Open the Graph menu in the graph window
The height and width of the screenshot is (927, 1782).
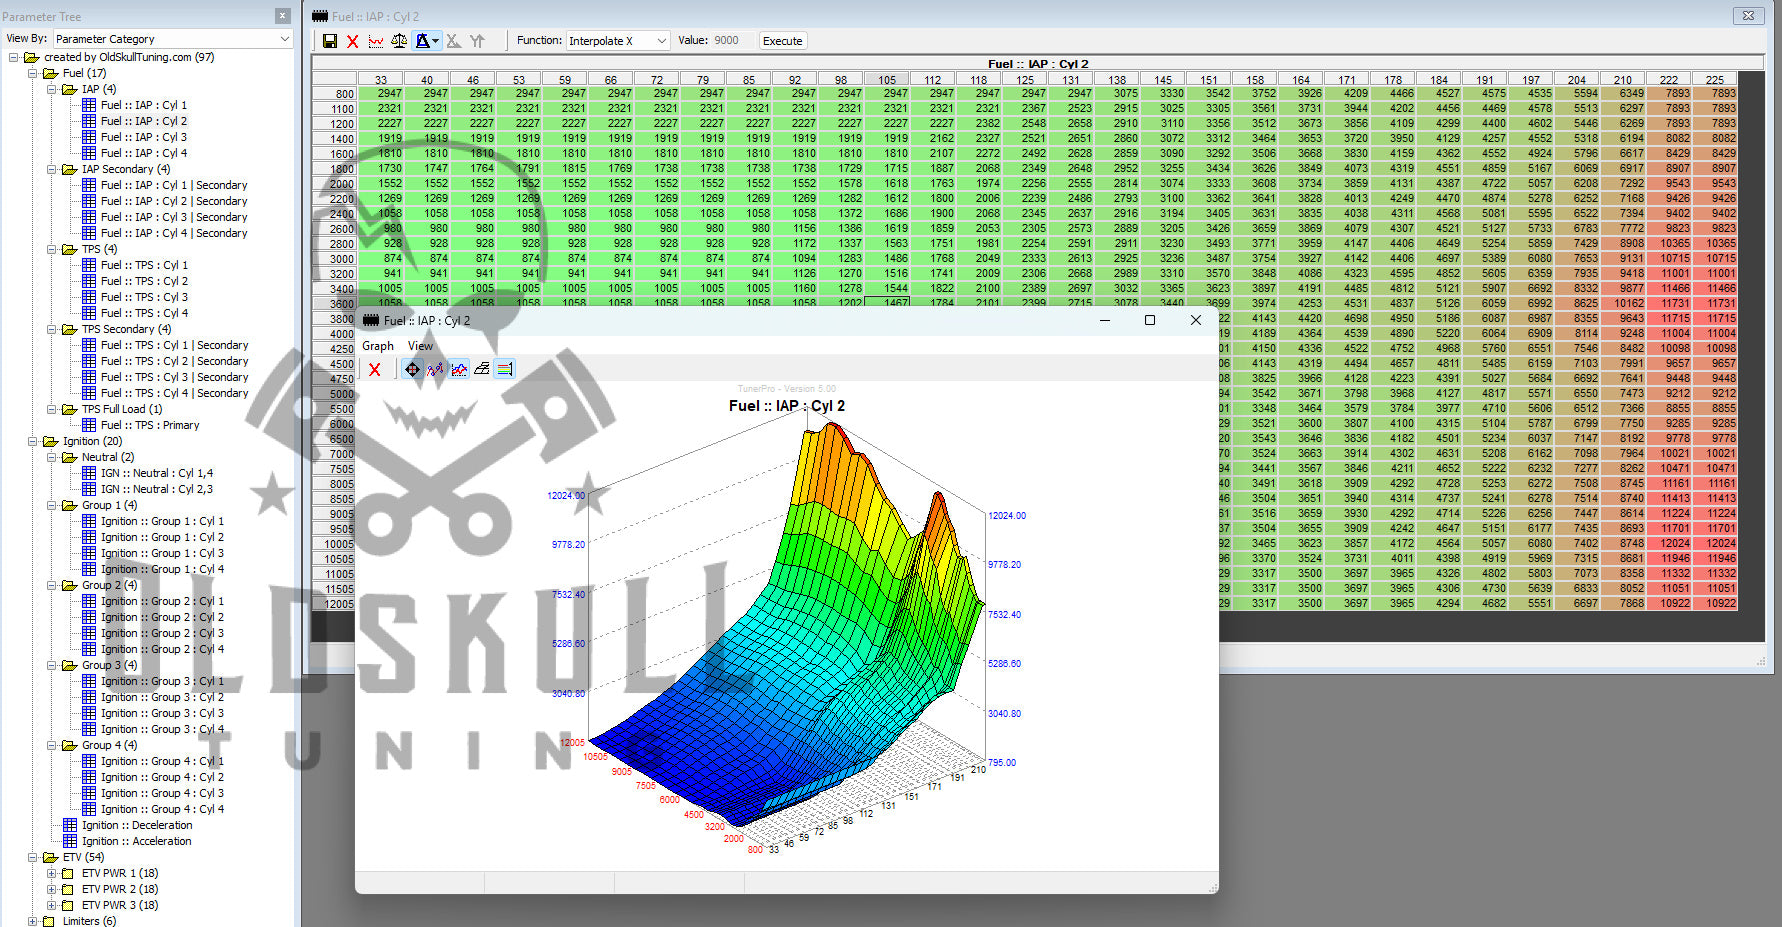[377, 346]
